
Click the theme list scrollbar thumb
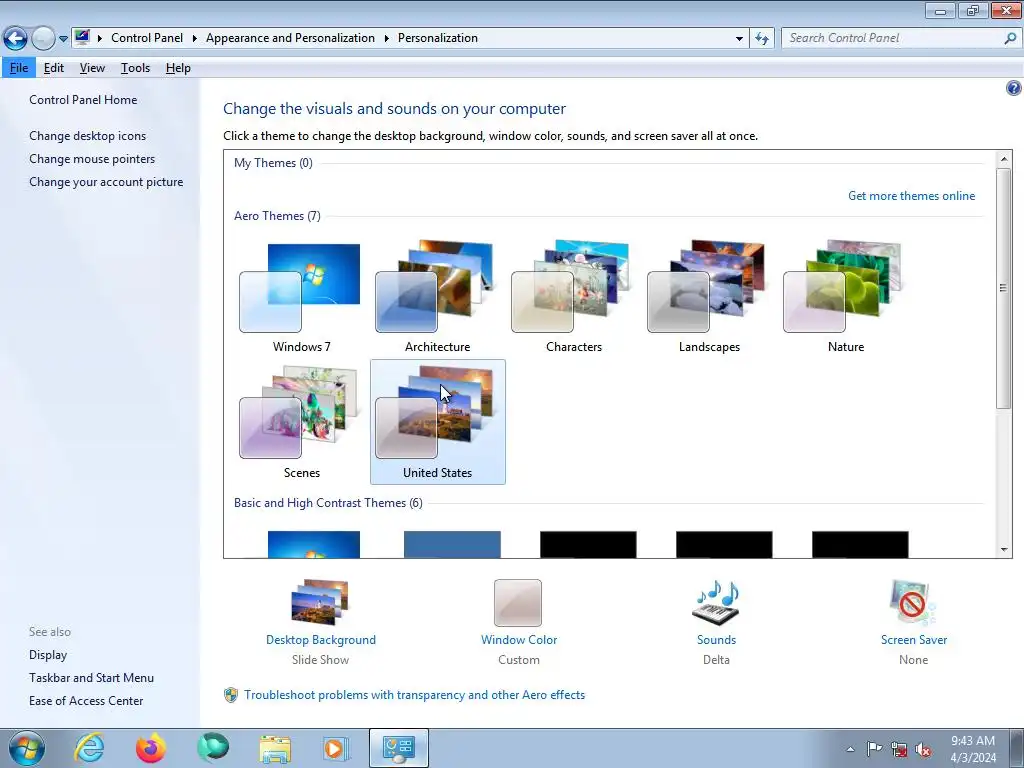point(1004,288)
